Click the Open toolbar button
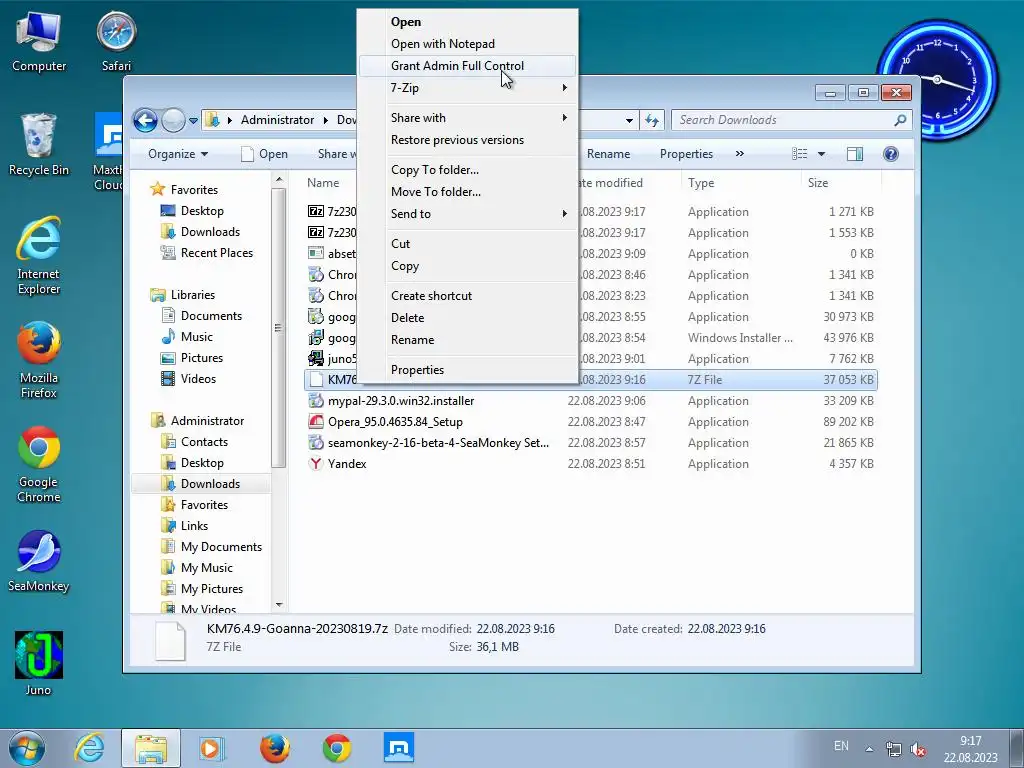This screenshot has width=1024, height=768. 264,154
